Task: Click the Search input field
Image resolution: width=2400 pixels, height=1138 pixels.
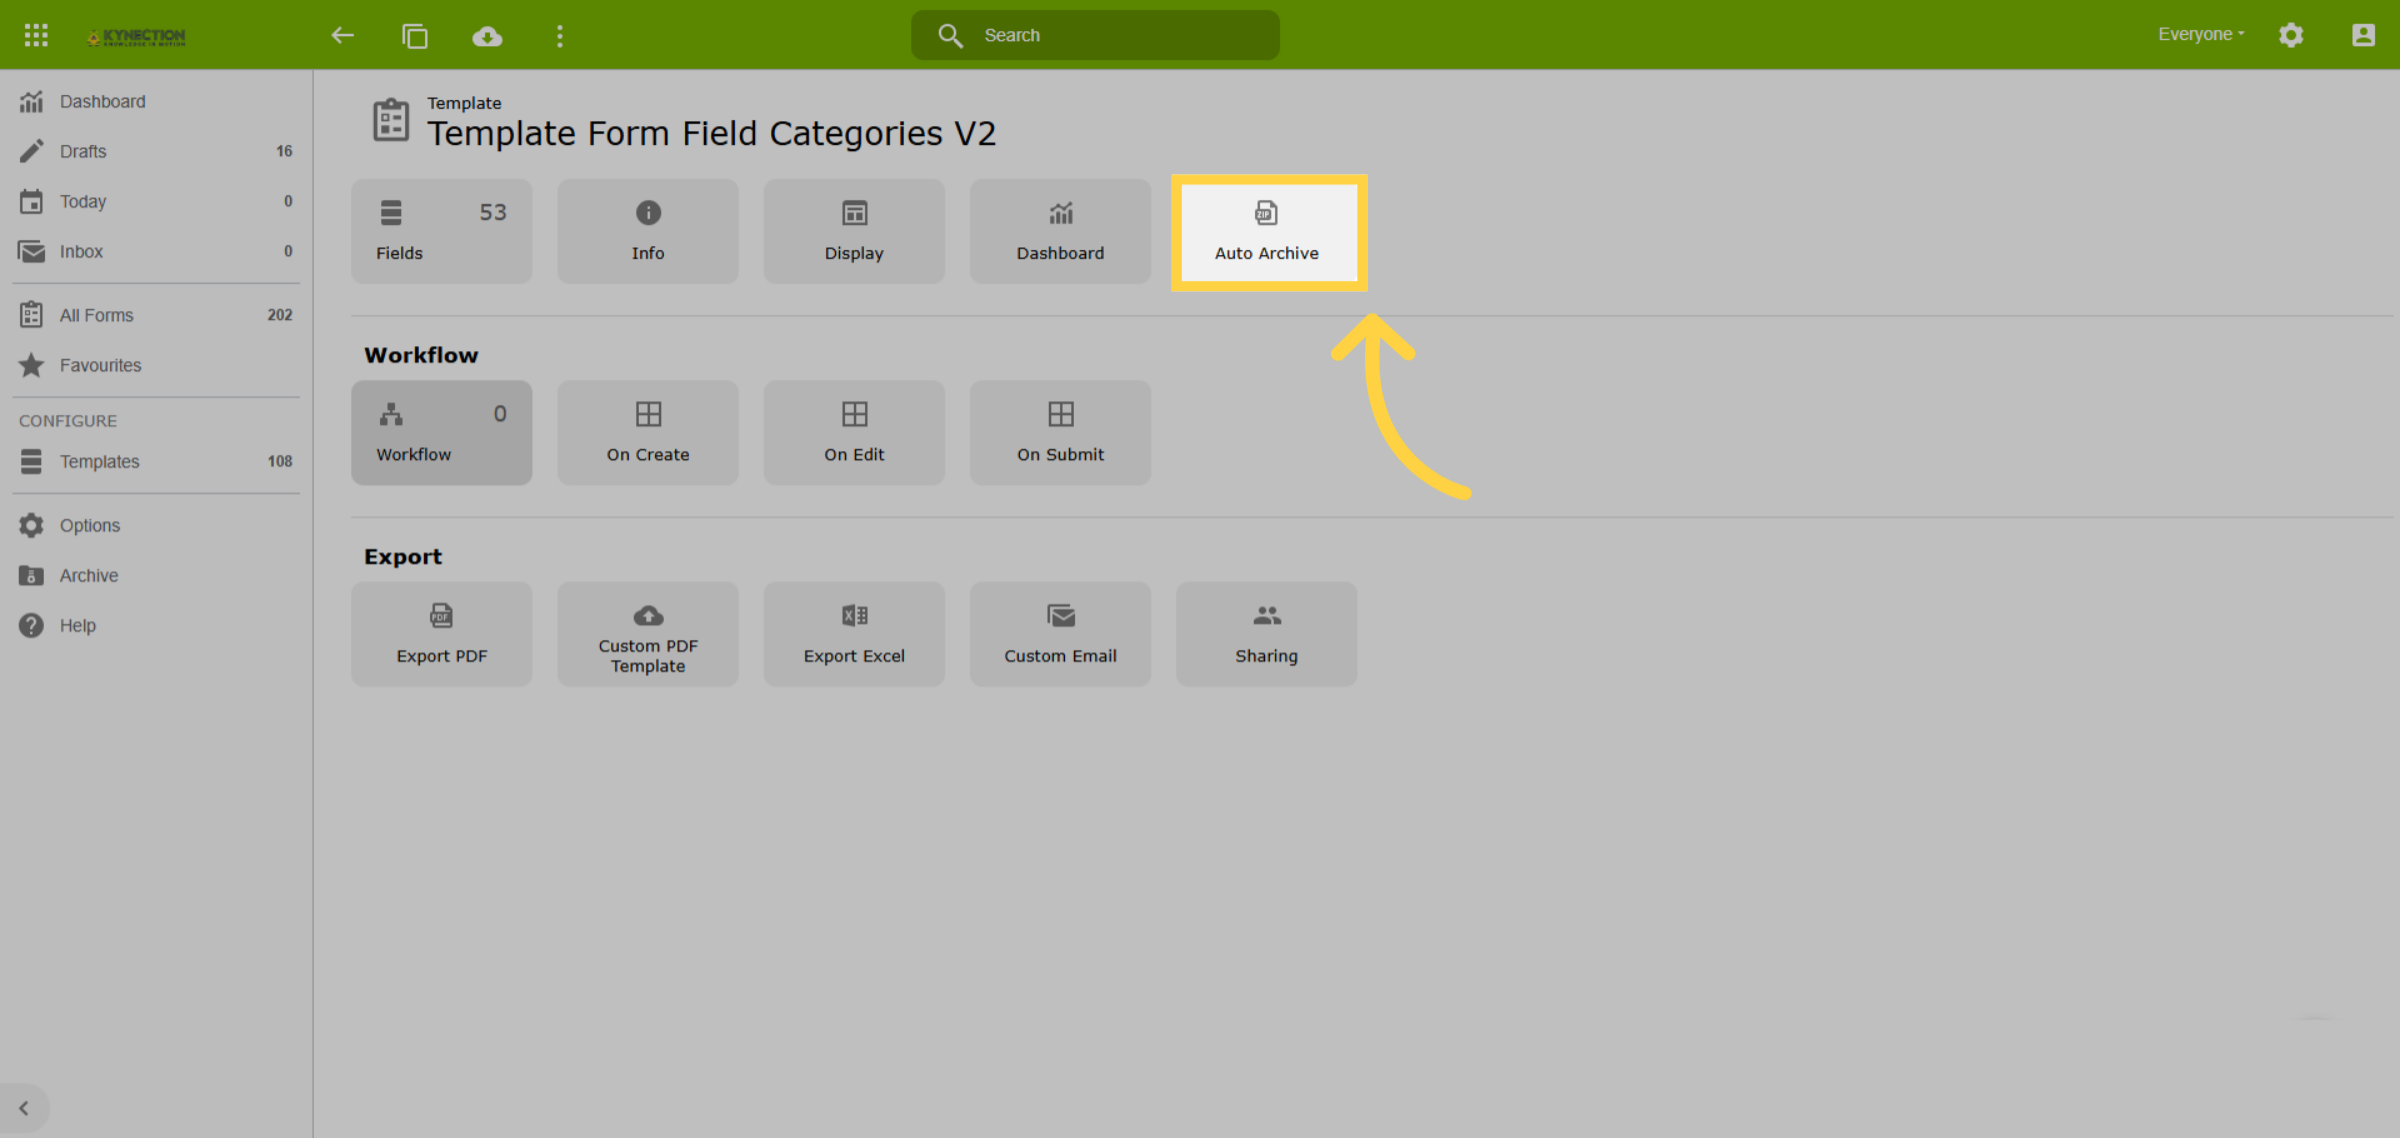Action: 1095,35
